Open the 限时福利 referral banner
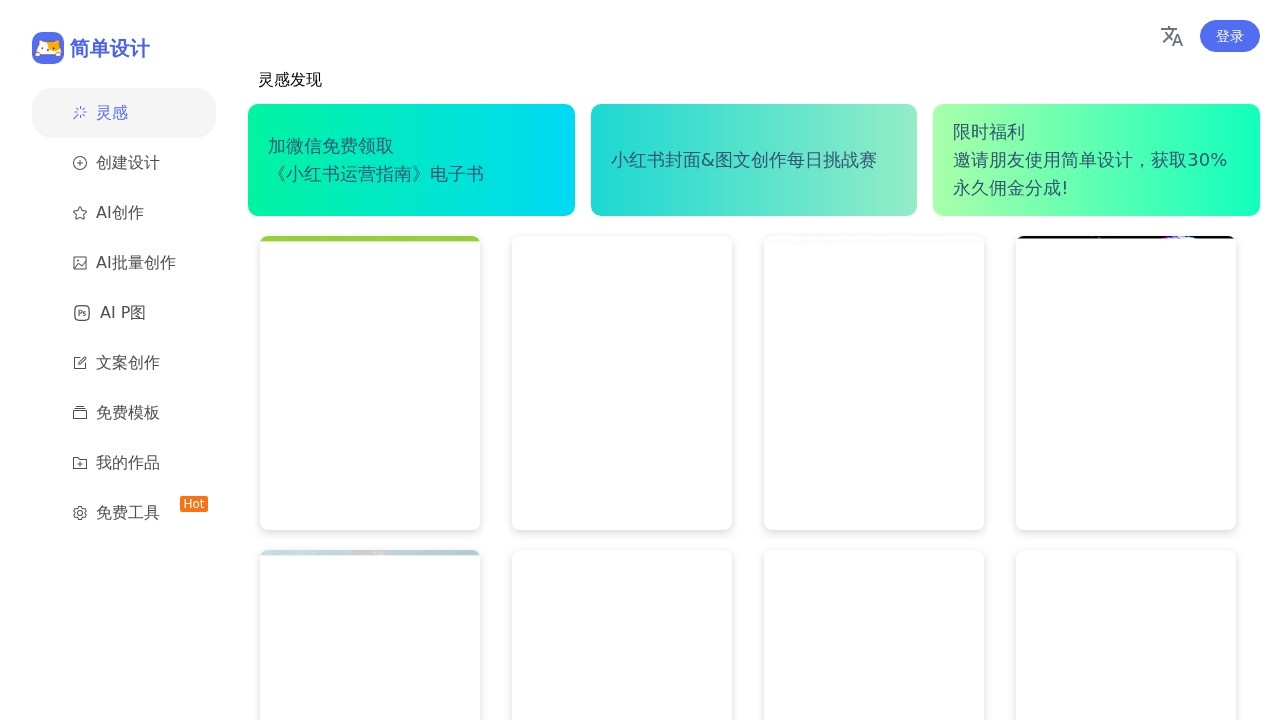Image resolution: width=1280 pixels, height=720 pixels. coord(1096,160)
